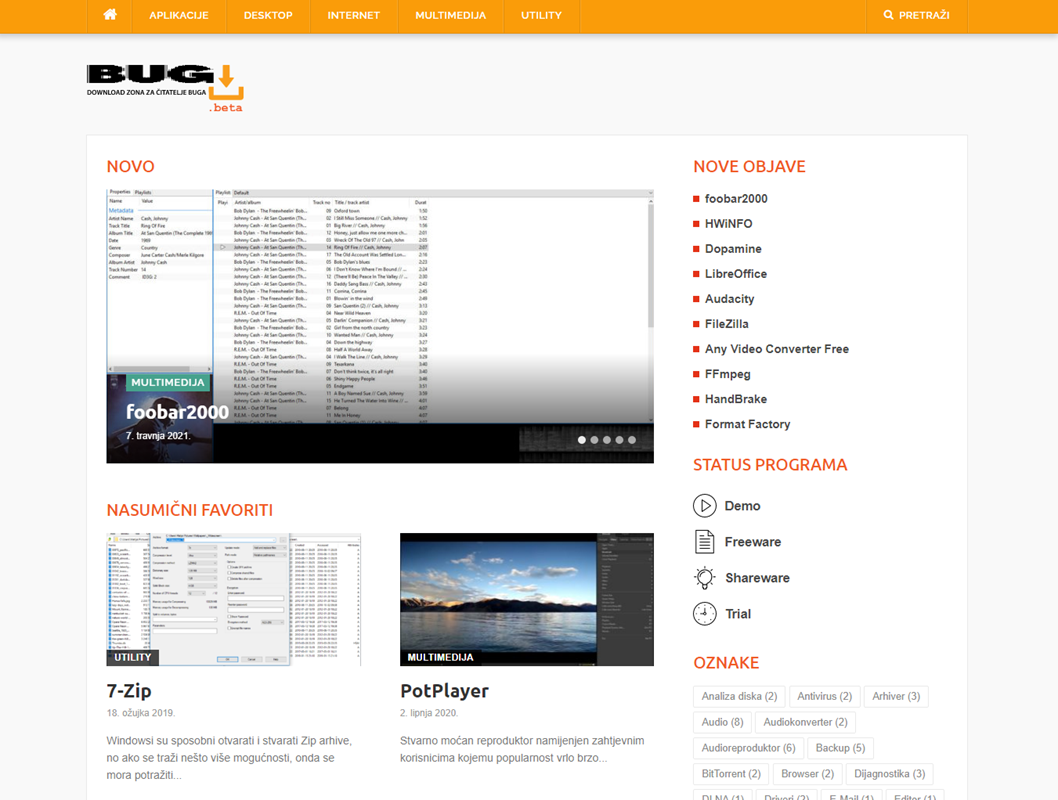The height and width of the screenshot is (800, 1058).
Task: Filter programs by Trial label
Action: (x=737, y=614)
